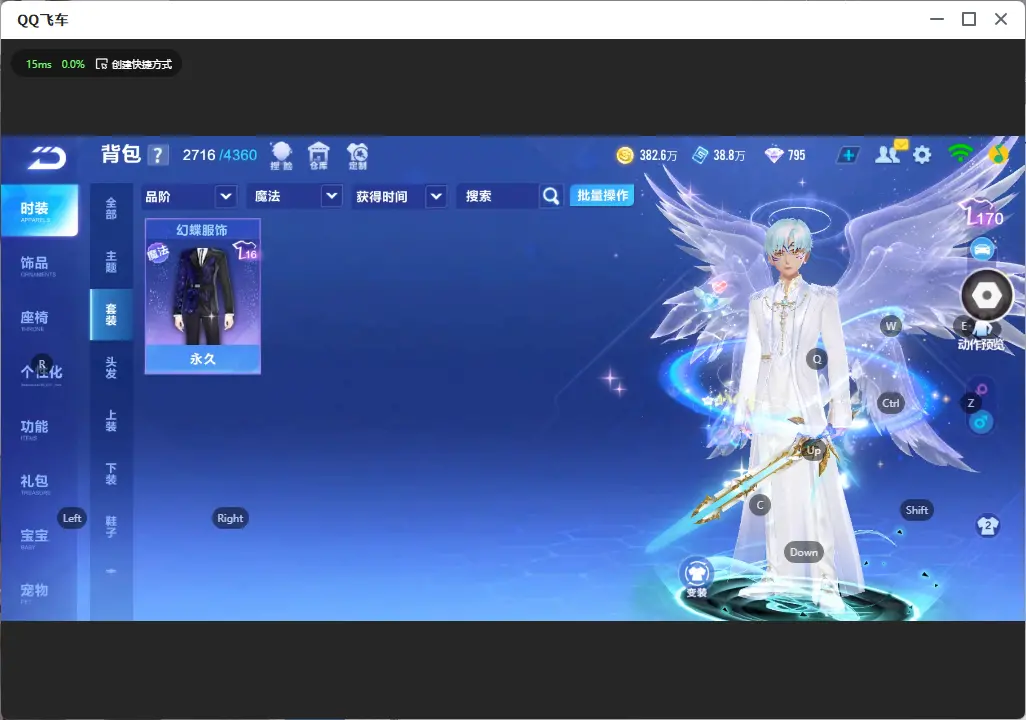Open the outfit preset 2 shirt icon
The image size is (1026, 720).
[987, 526]
